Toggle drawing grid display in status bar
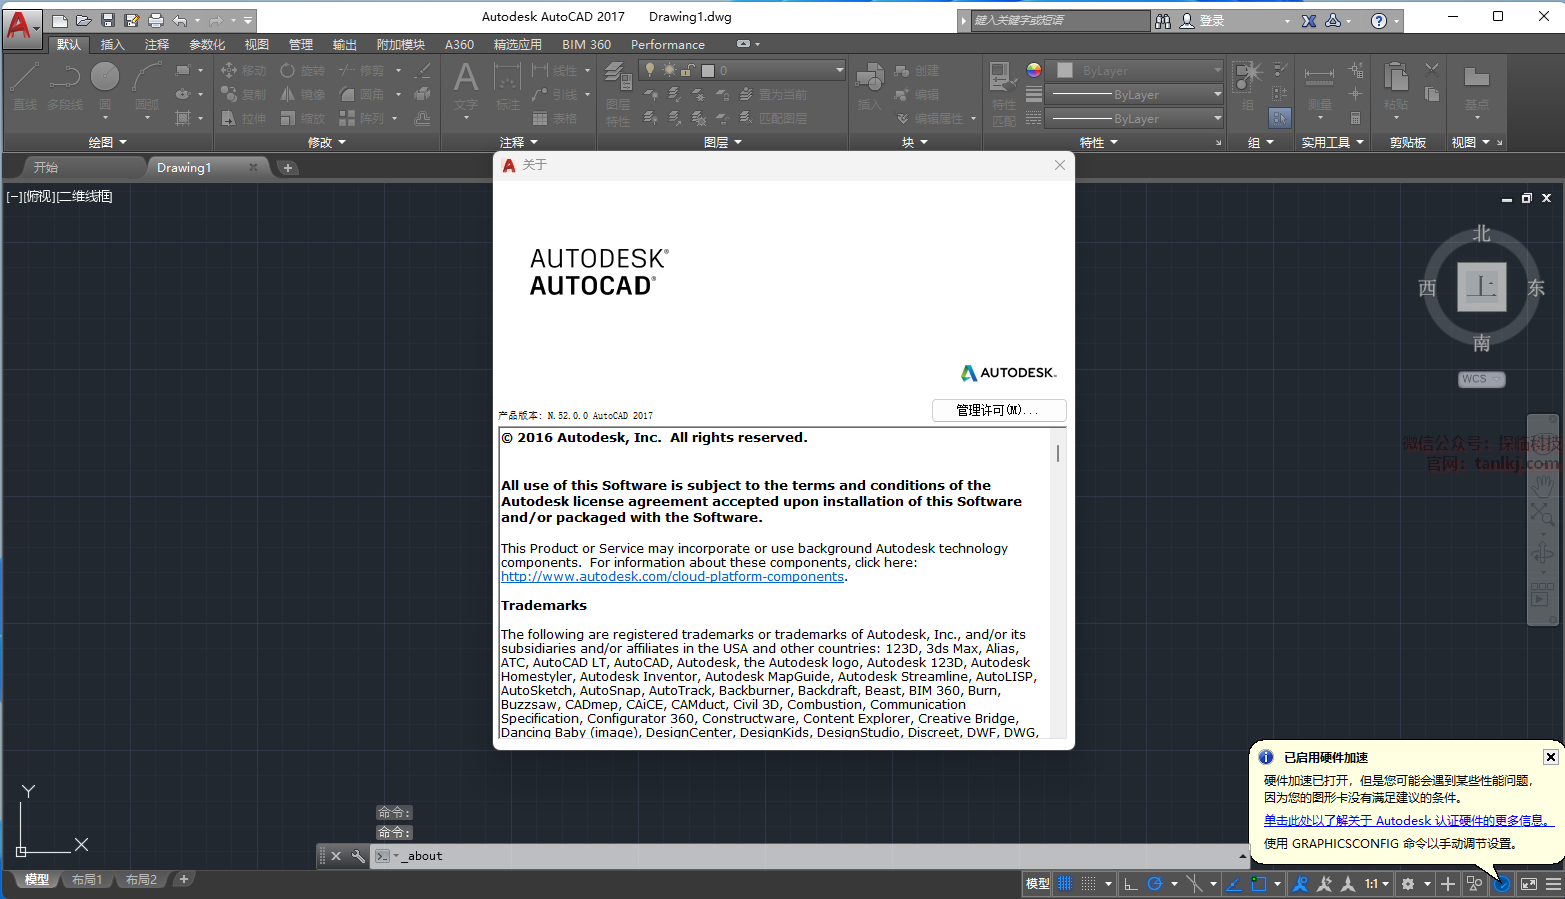The height and width of the screenshot is (899, 1565). (1065, 884)
